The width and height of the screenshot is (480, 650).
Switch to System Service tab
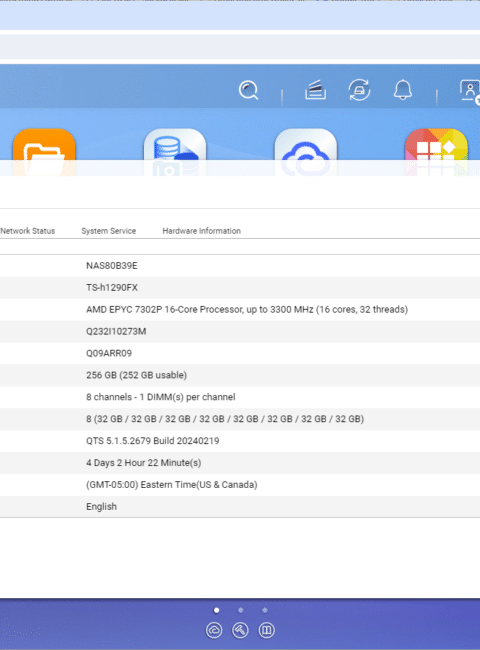point(109,231)
